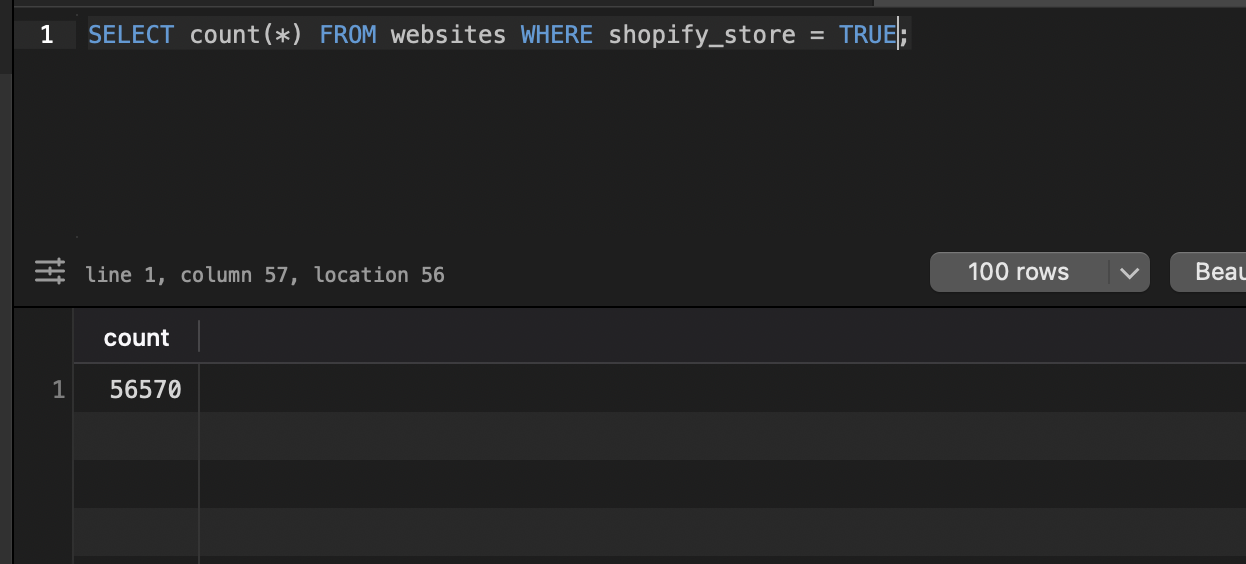Open the editor settings sliders icon
This screenshot has width=1246, height=564.
[x=50, y=272]
